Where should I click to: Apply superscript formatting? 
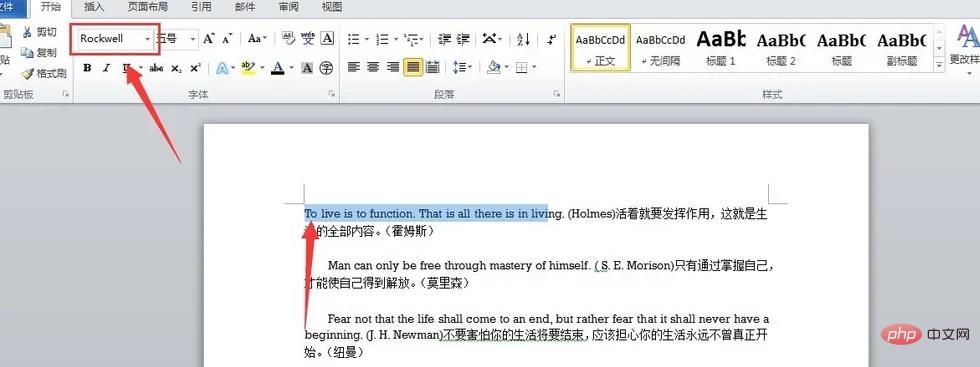coord(195,68)
